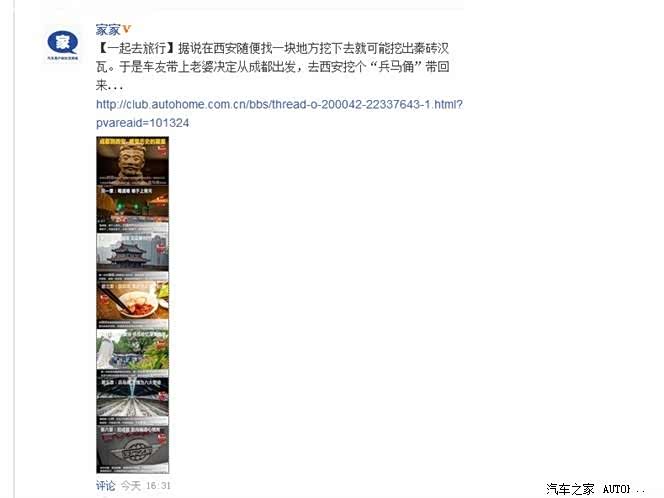Image resolution: width=664 pixels, height=498 pixels.
Task: Open the 家家 username profile link
Action: pyautogui.click(x=108, y=30)
